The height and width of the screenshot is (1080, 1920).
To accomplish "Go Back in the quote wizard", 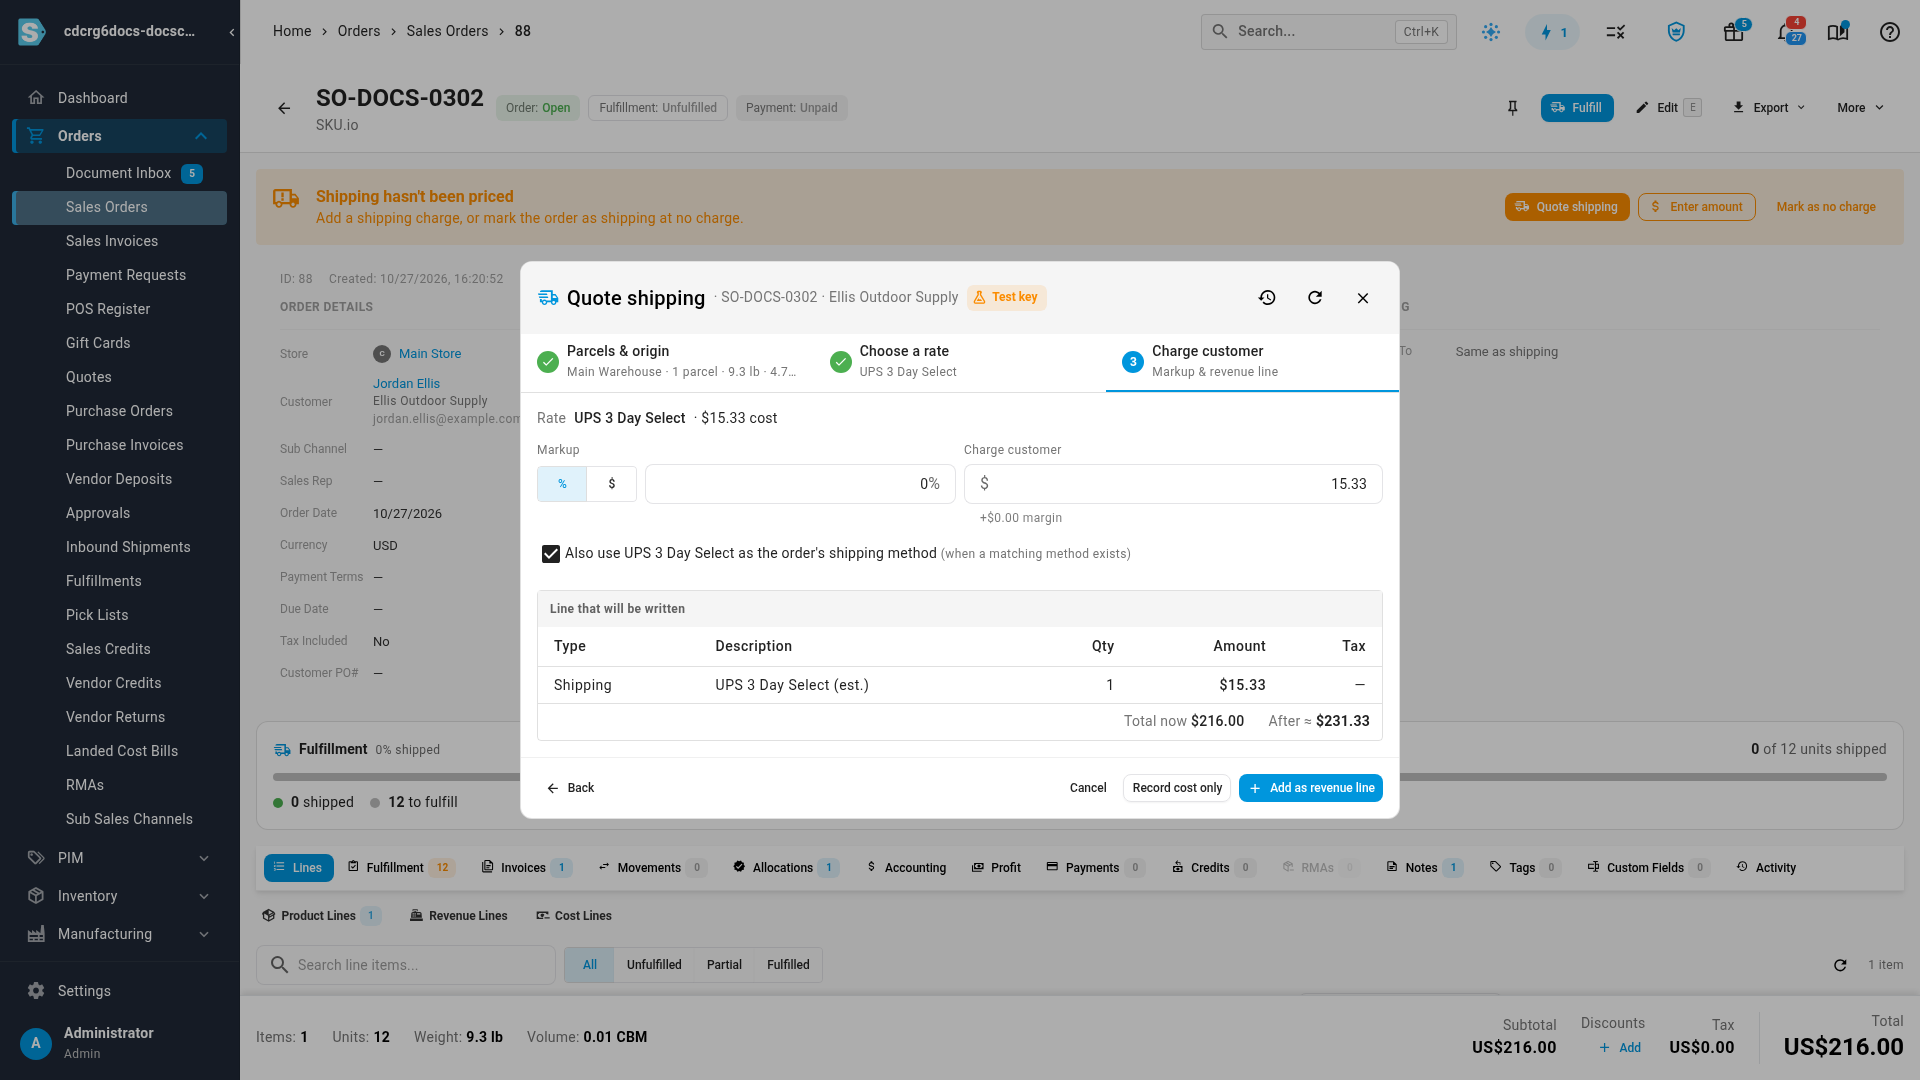I will tap(570, 788).
